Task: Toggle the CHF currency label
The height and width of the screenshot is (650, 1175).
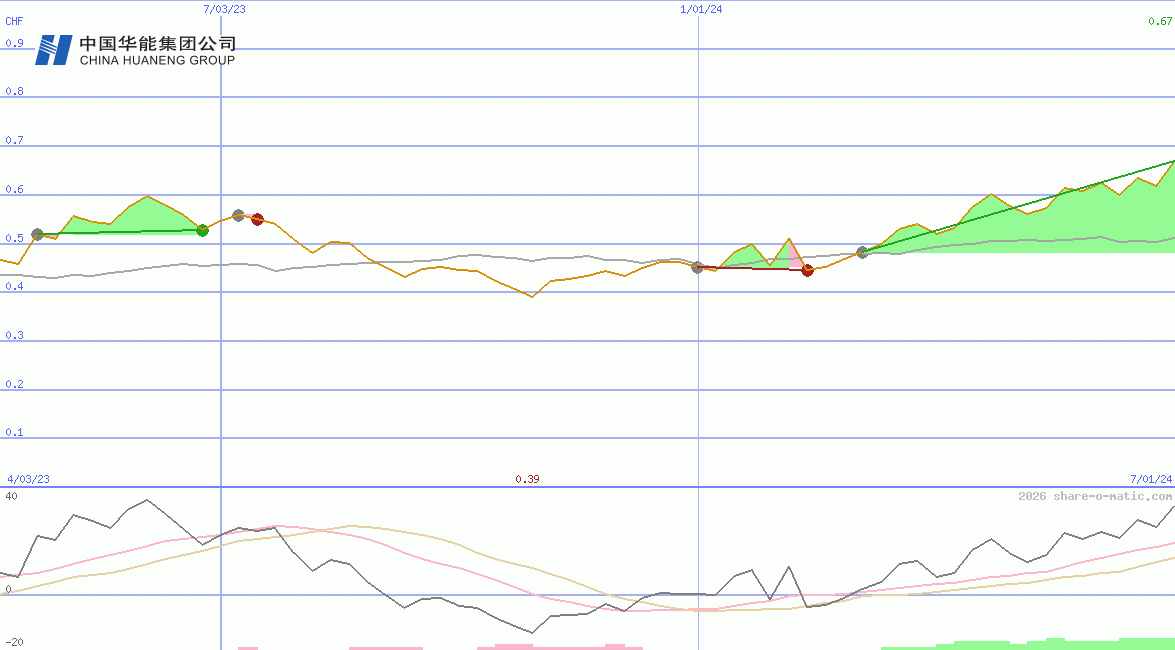Action: tap(14, 21)
